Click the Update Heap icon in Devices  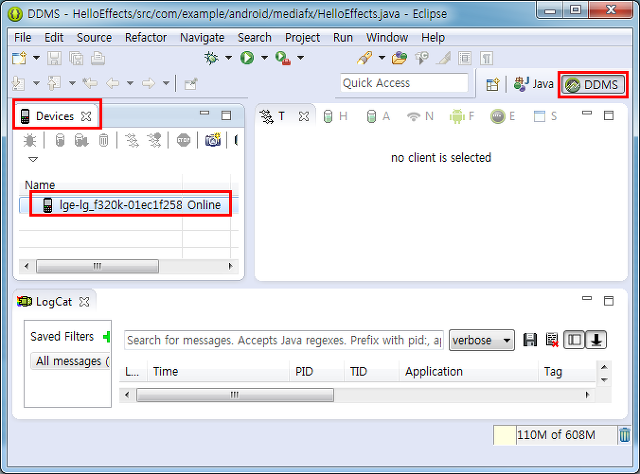point(60,140)
